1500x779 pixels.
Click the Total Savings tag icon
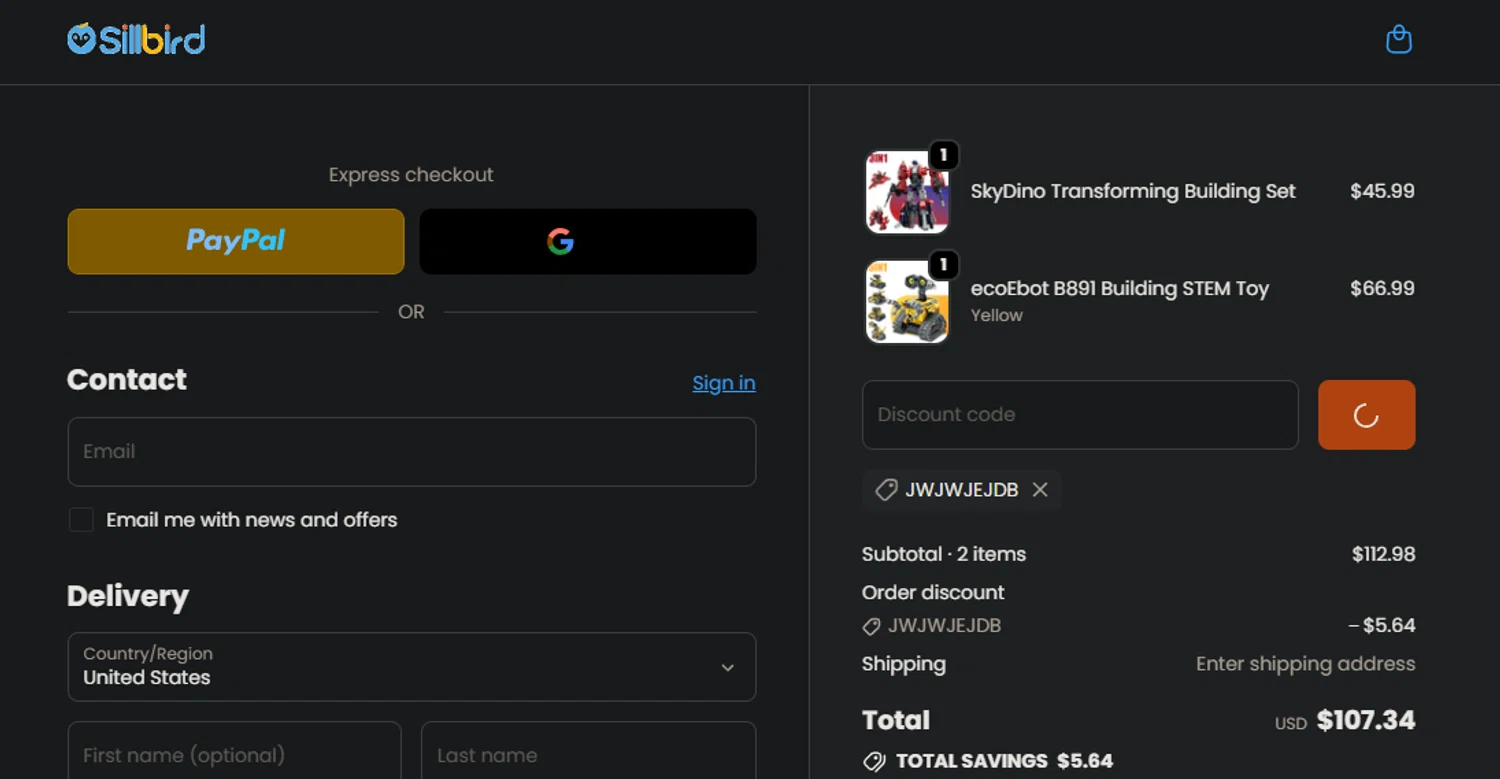874,762
